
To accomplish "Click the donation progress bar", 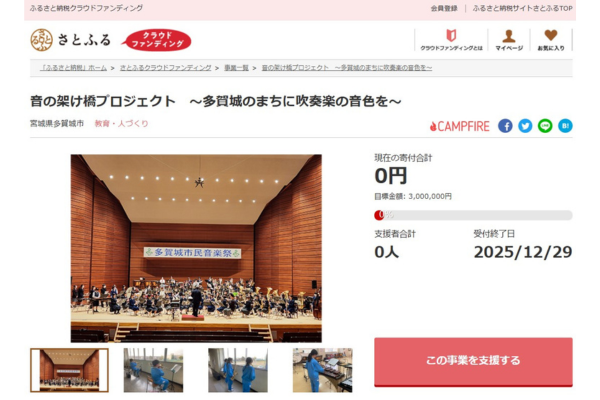I will click(473, 215).
